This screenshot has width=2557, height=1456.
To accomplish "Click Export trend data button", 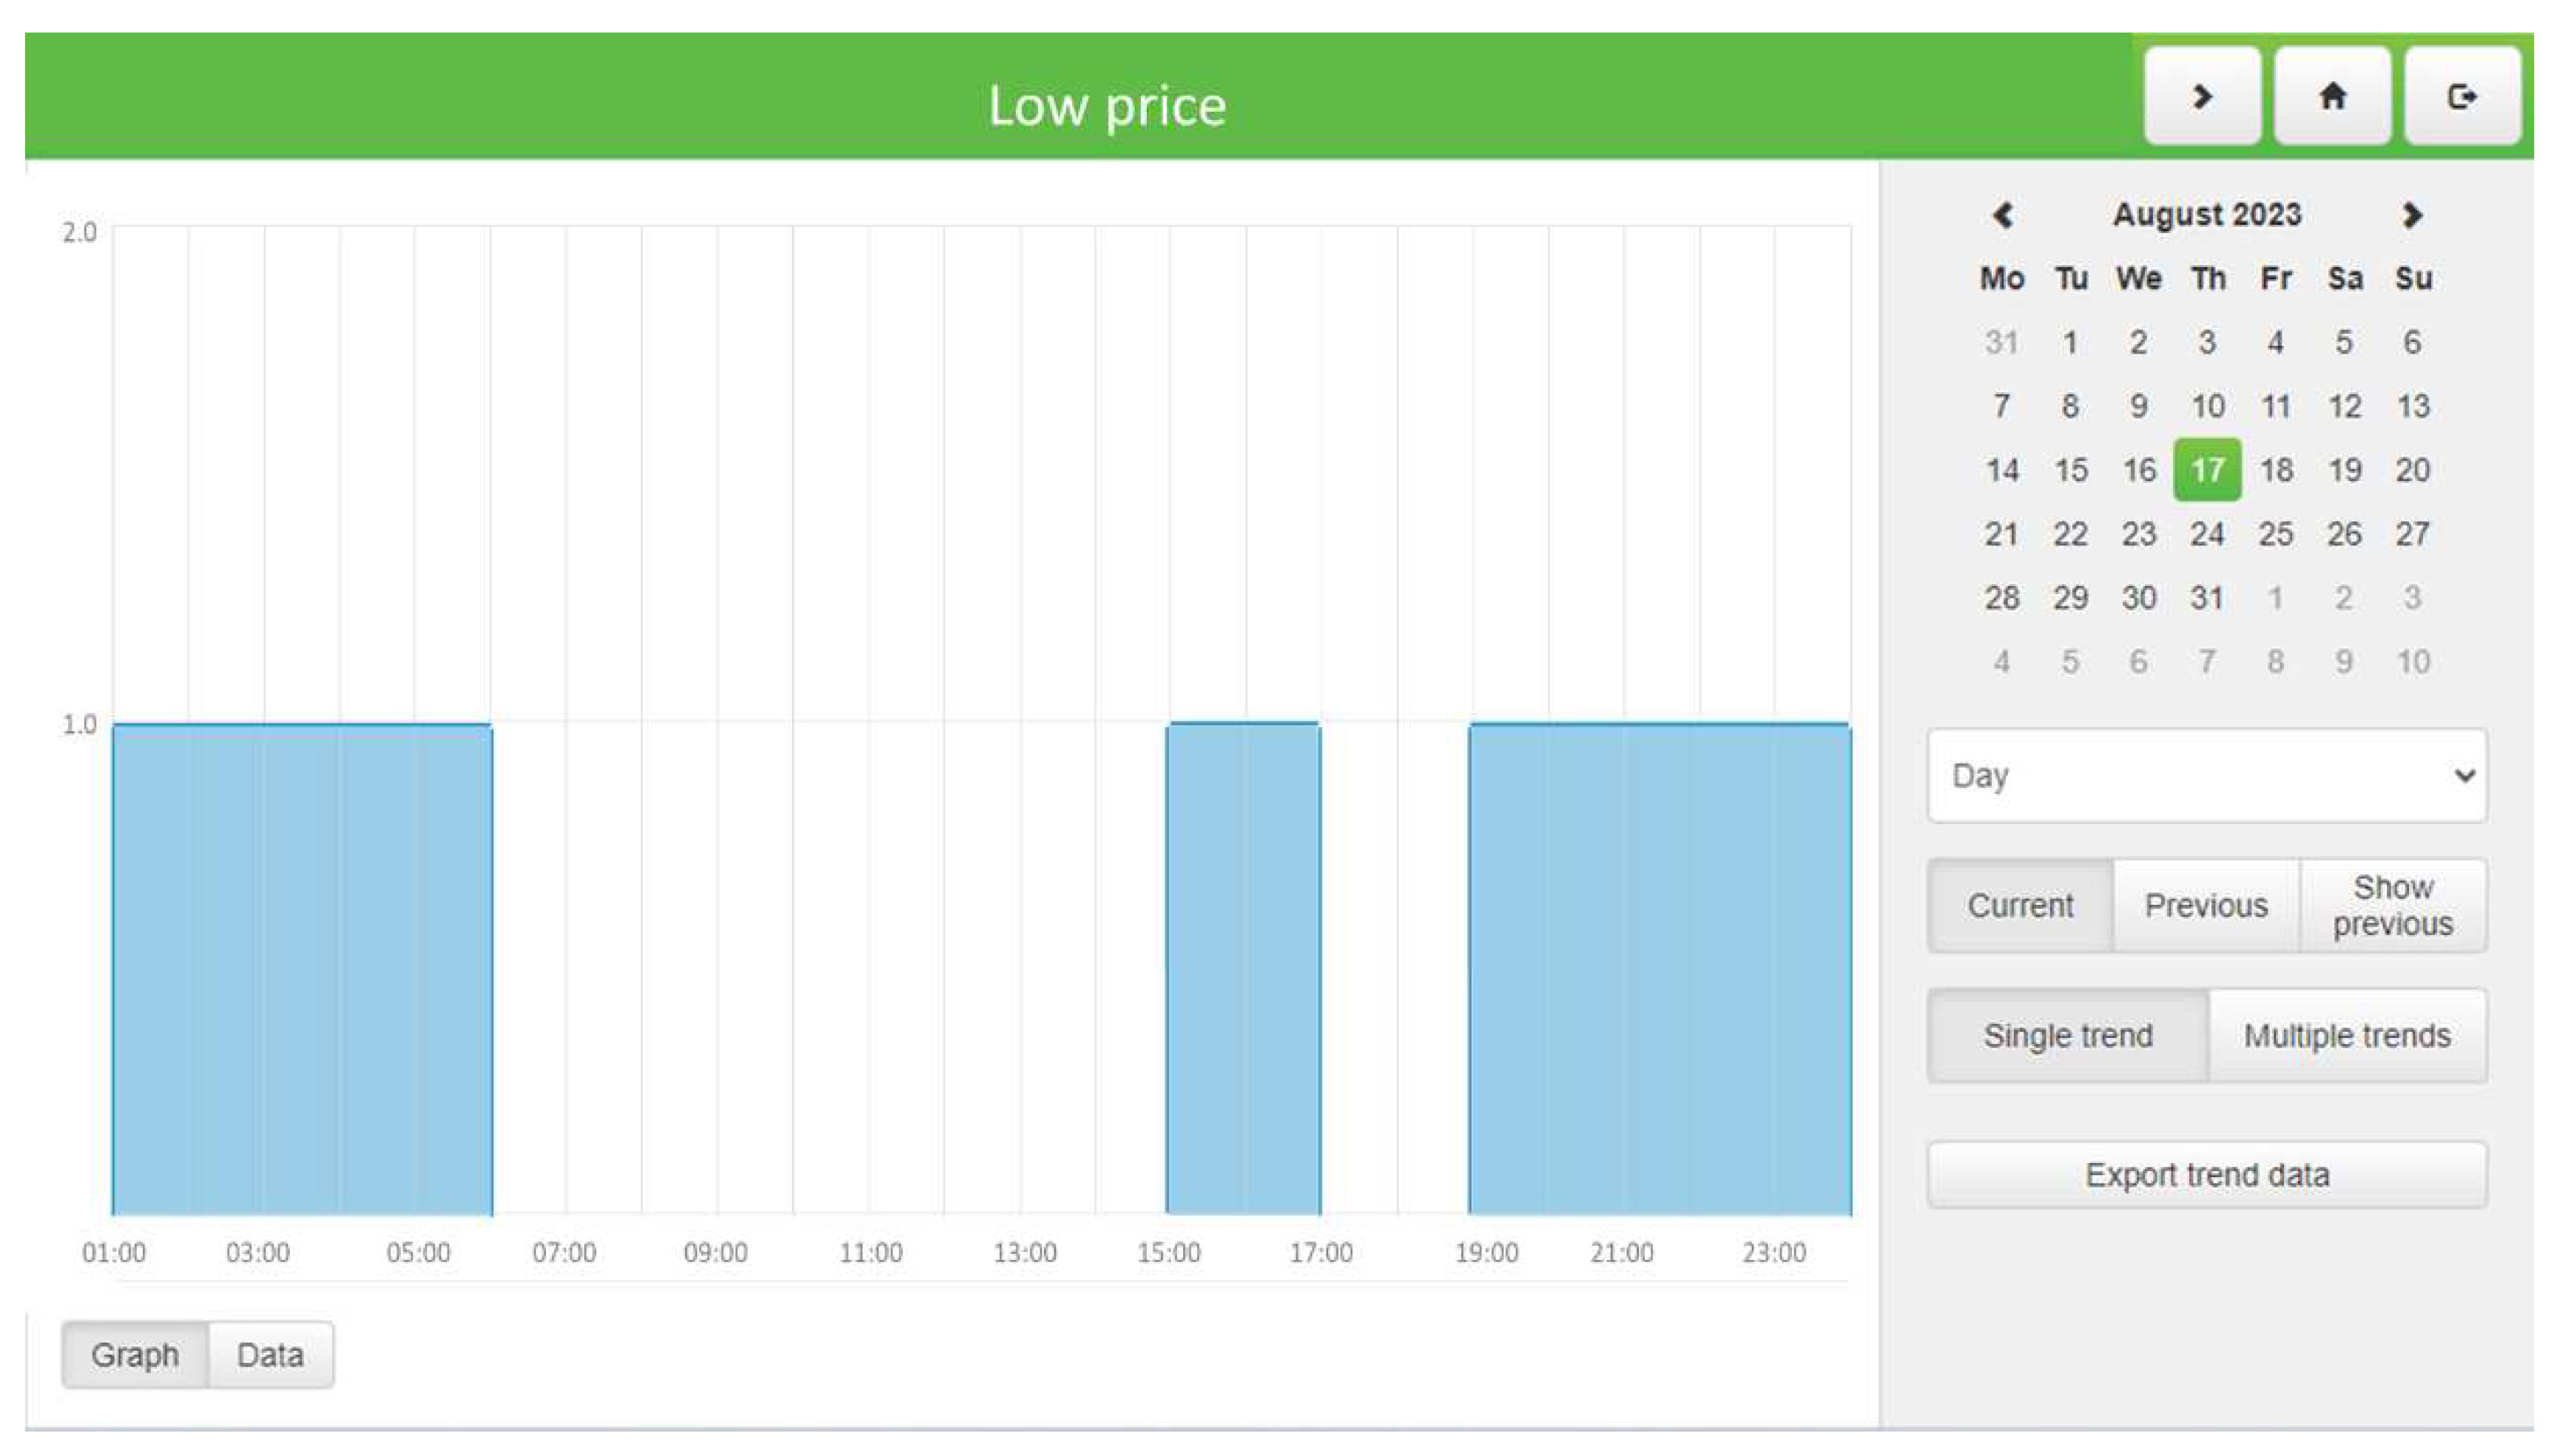I will pos(2206,1174).
